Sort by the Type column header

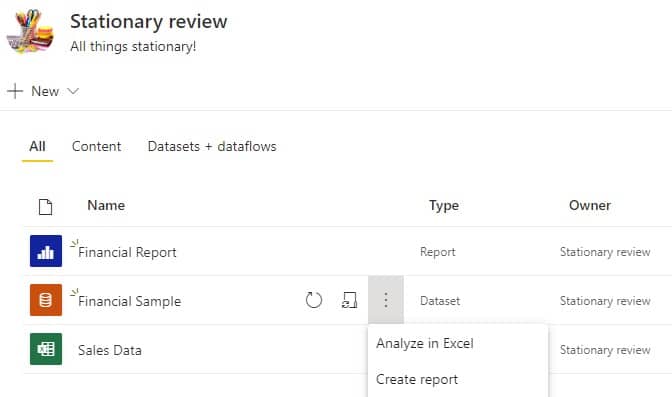pos(444,205)
